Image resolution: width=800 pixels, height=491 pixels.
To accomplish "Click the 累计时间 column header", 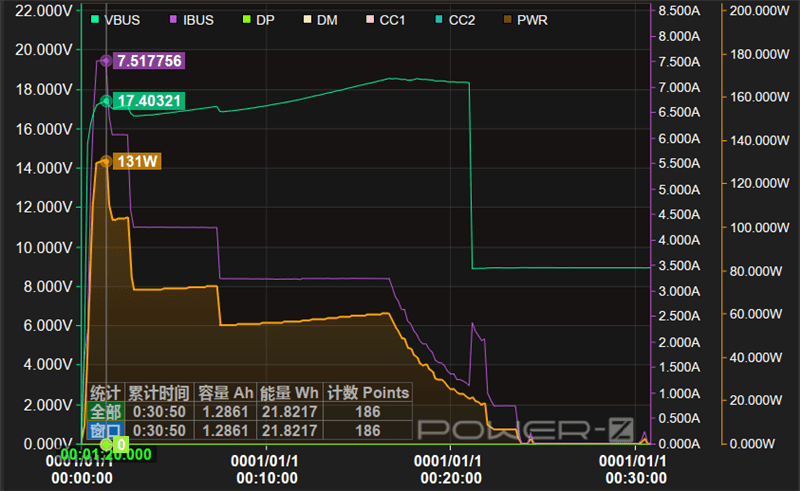I will pos(159,393).
